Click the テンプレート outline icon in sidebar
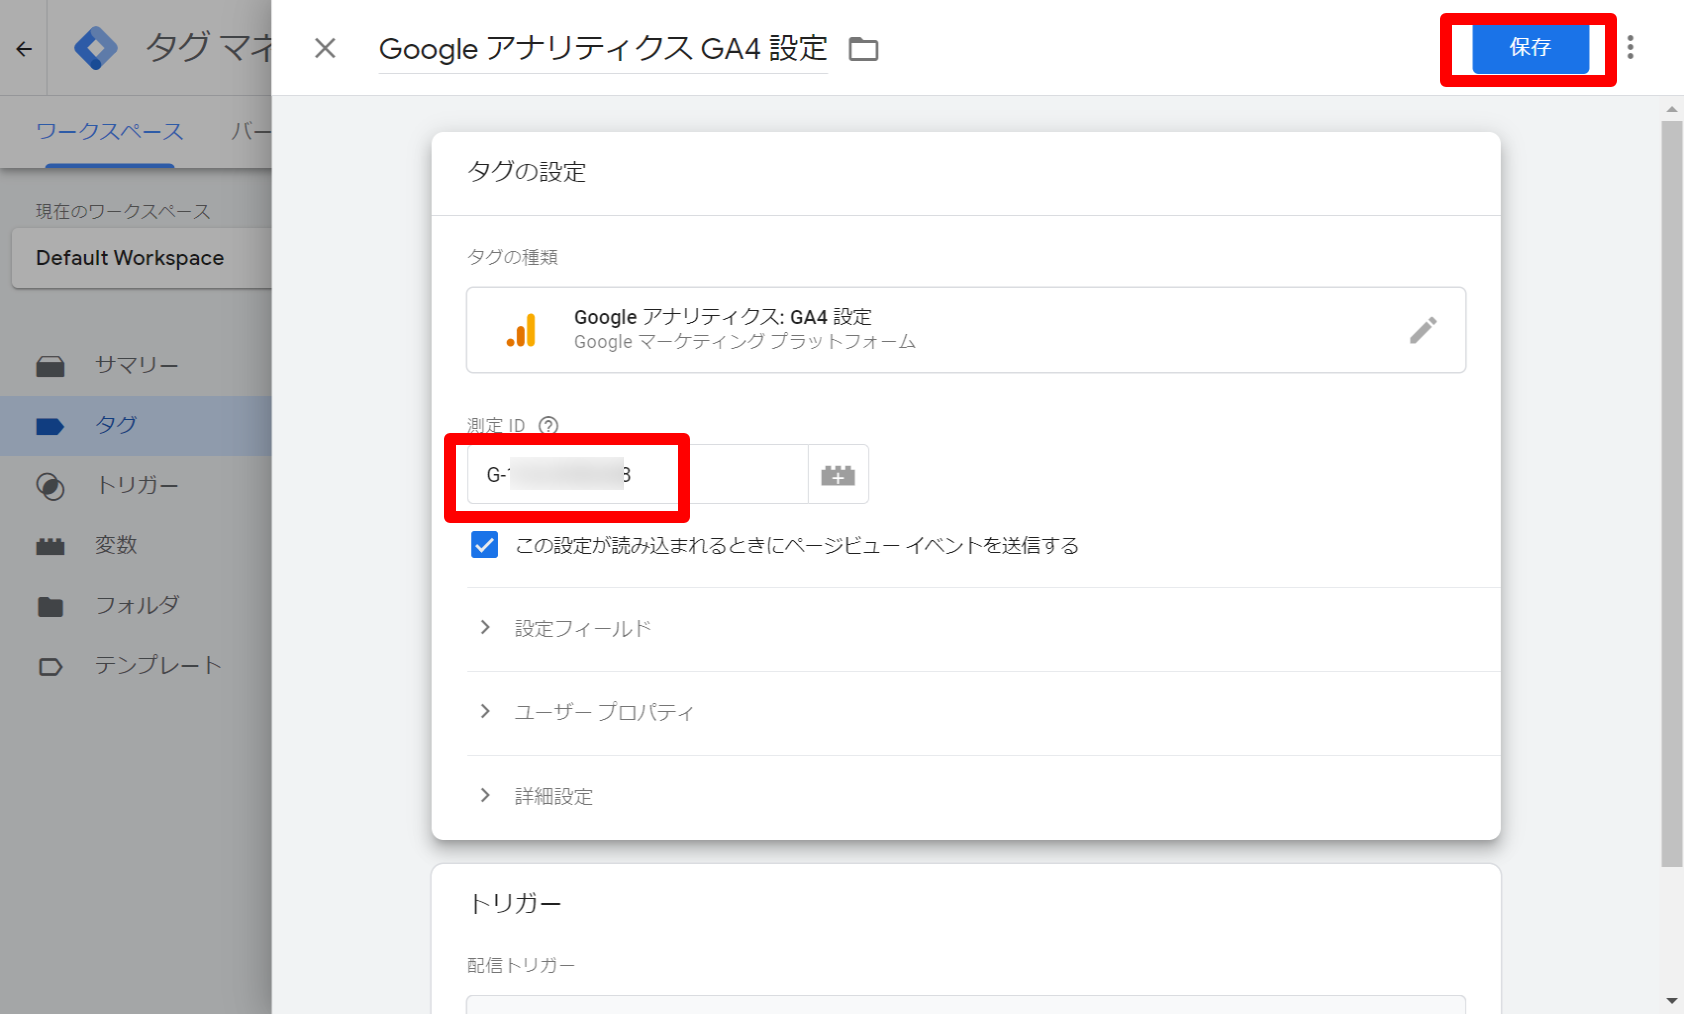This screenshot has height=1014, width=1684. click(x=50, y=667)
